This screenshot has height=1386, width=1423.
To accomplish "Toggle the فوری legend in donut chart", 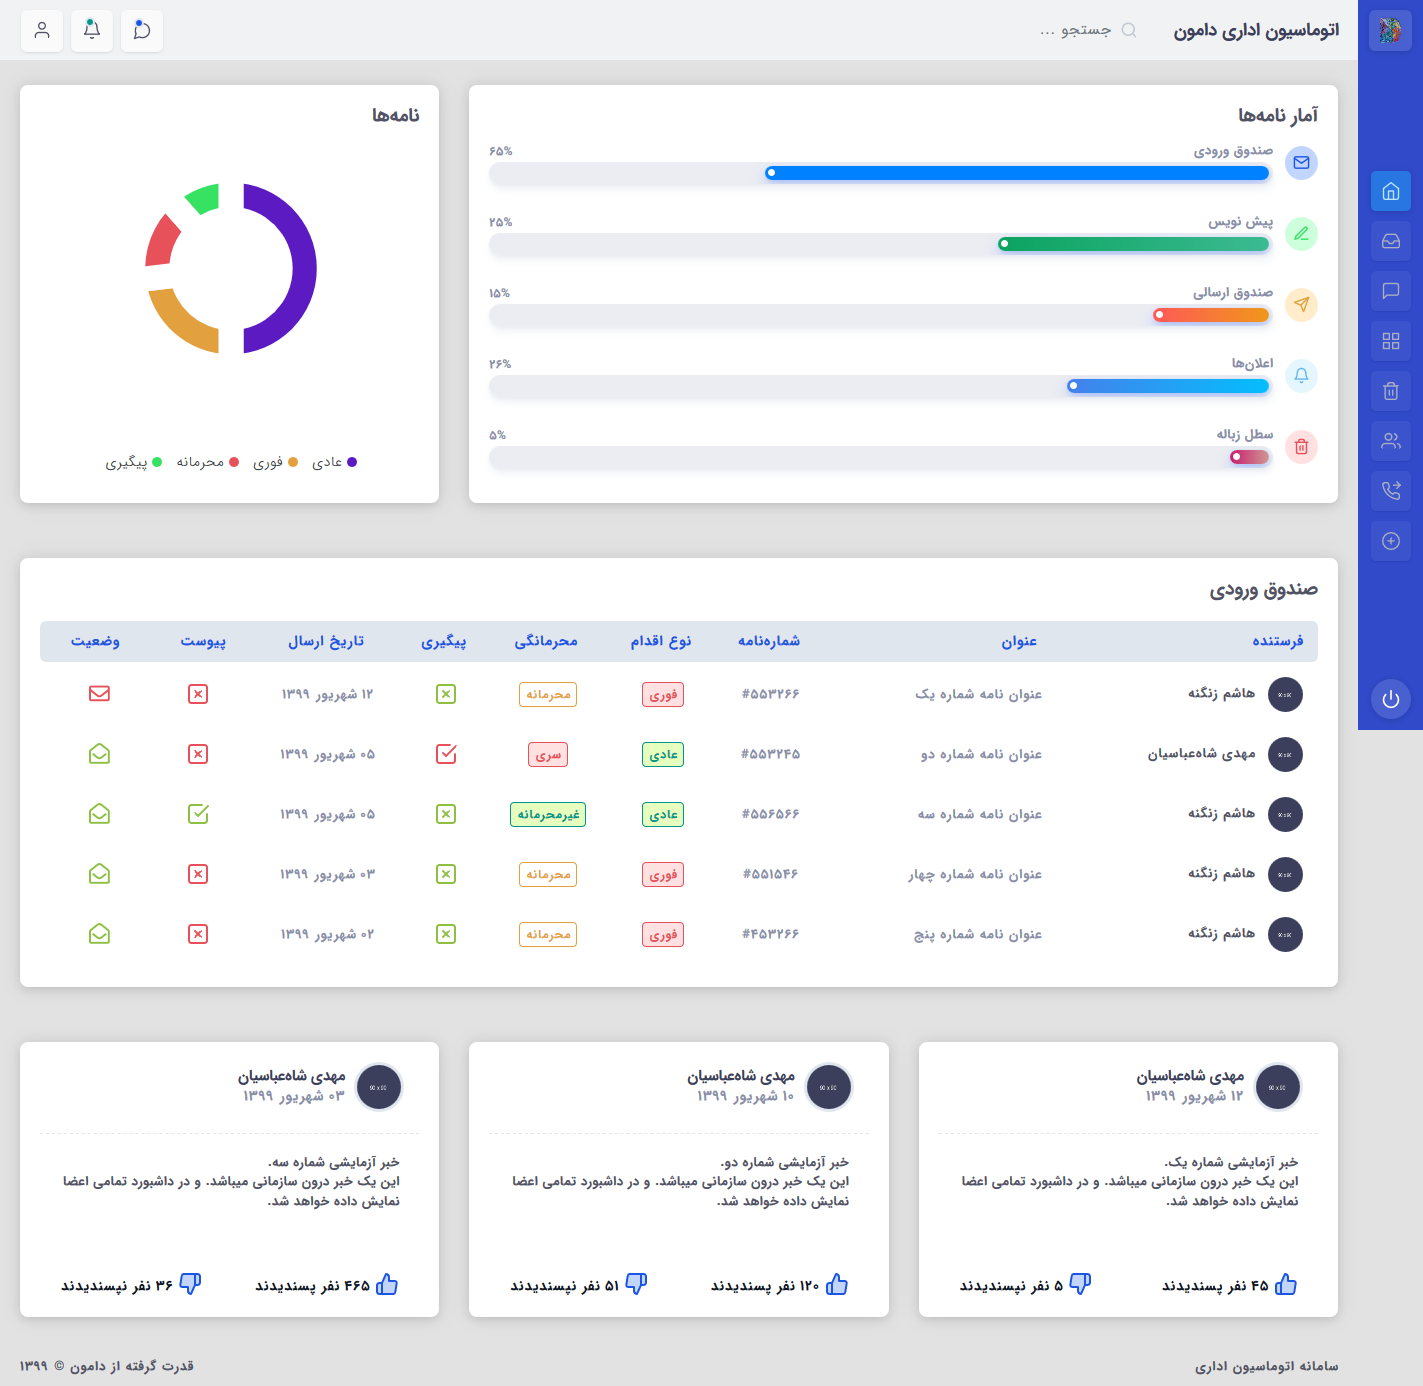I will pyautogui.click(x=275, y=462).
